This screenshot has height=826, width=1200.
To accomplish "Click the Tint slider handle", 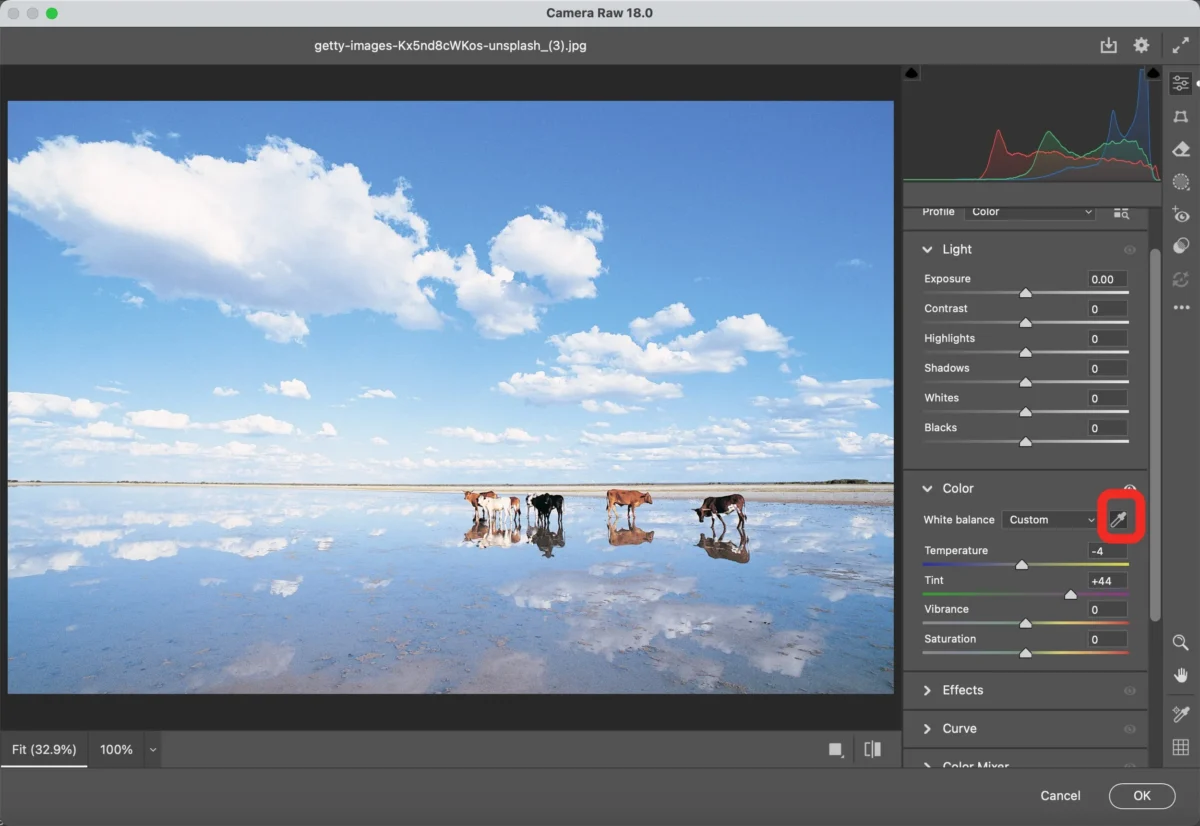I will point(1071,594).
